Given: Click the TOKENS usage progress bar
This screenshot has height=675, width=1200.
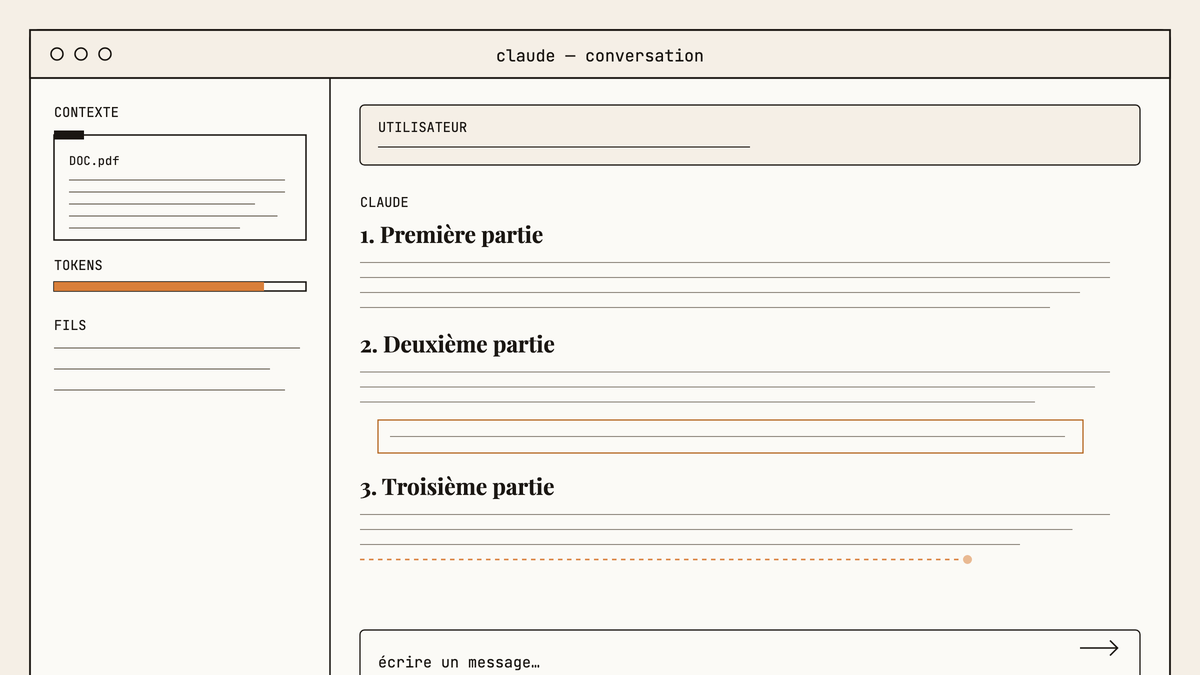Looking at the screenshot, I should coord(180,286).
